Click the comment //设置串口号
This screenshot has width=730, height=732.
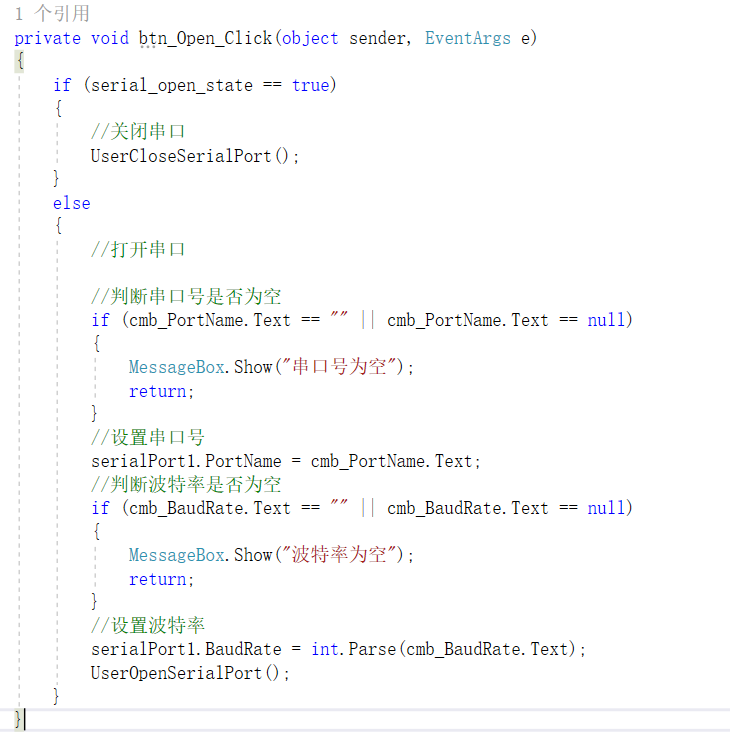[147, 438]
